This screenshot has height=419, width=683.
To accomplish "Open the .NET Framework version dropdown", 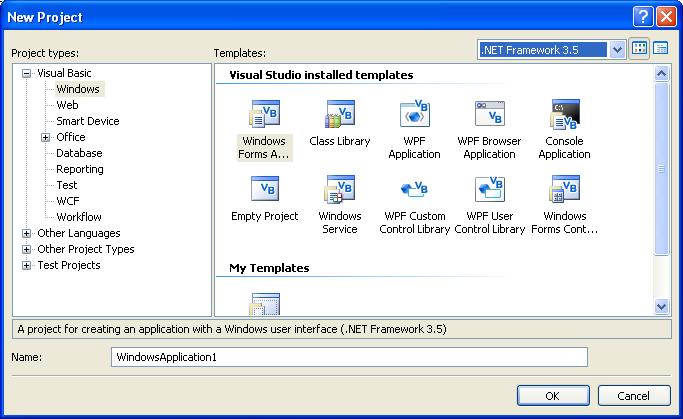I will tap(617, 50).
